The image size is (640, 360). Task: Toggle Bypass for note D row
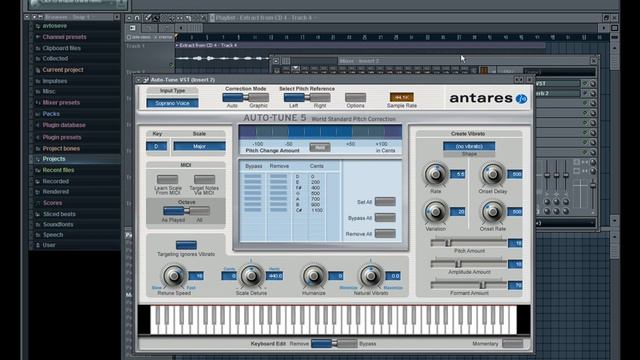click(253, 177)
